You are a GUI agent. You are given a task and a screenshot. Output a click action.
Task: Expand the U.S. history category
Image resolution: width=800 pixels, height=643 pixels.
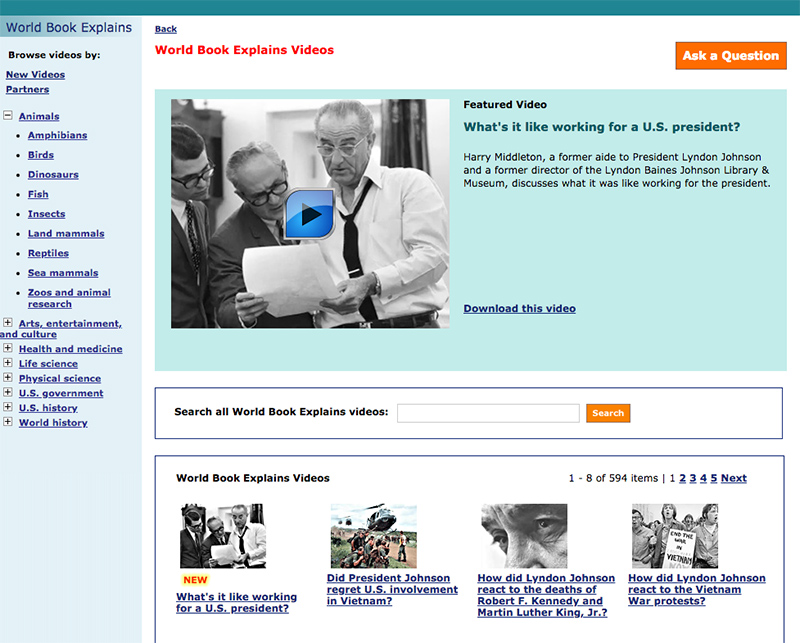[8, 407]
